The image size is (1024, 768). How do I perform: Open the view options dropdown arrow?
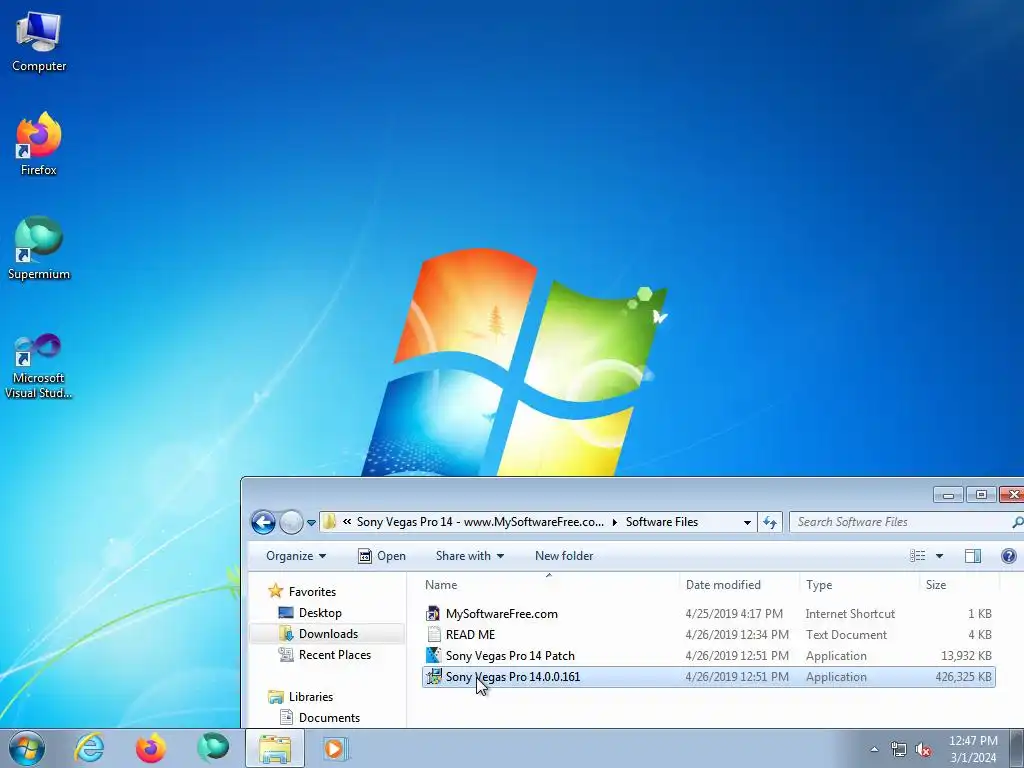coord(939,556)
